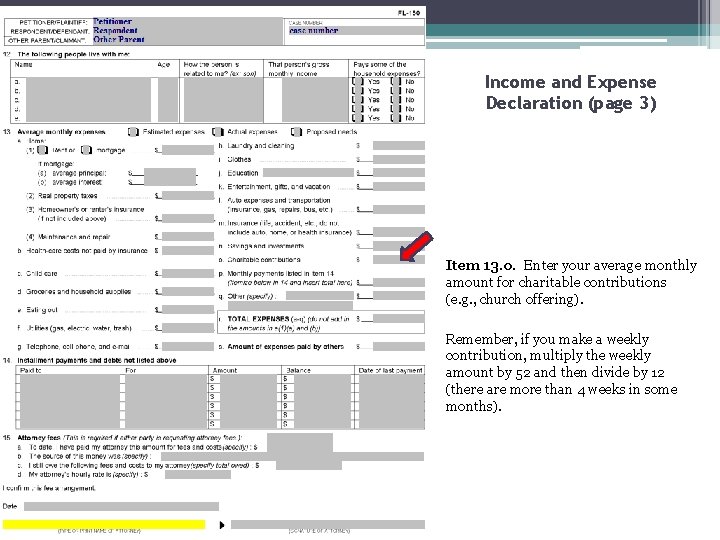Click the Telephone, cell phone, e-mail field
Viewport: 720px width, 540px height.
188,347
